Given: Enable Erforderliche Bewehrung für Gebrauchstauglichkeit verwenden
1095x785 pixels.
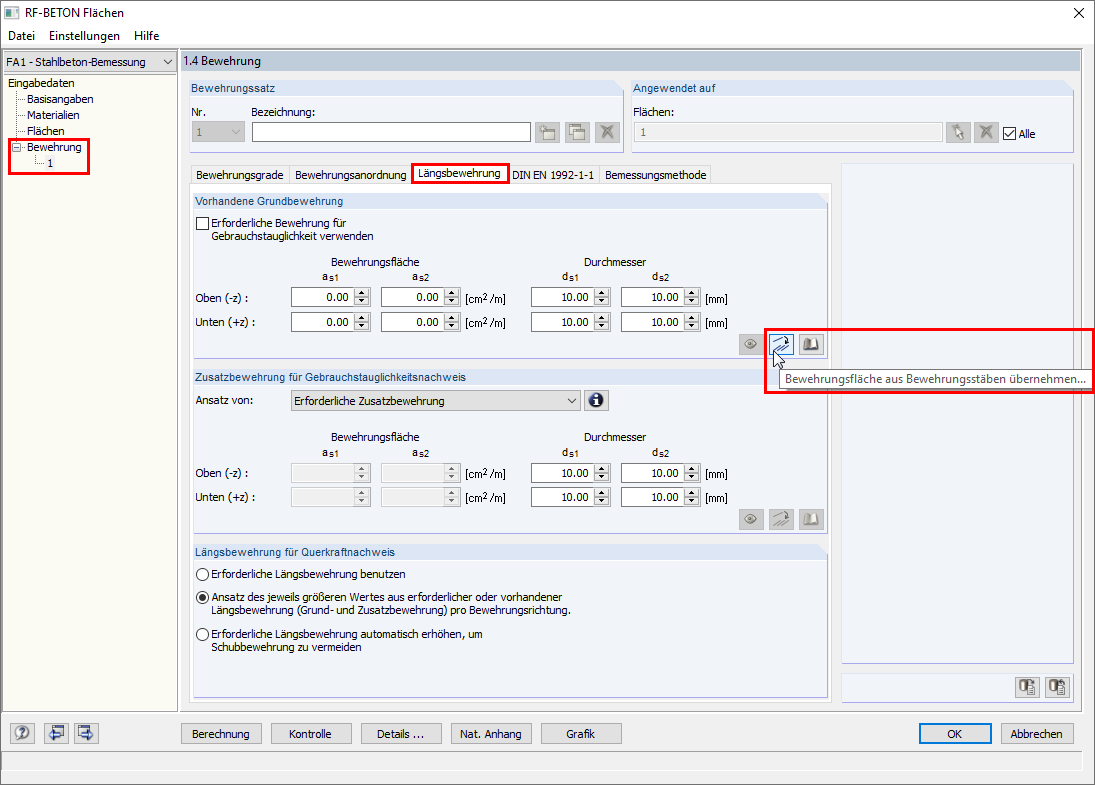Looking at the screenshot, I should tap(200, 222).
